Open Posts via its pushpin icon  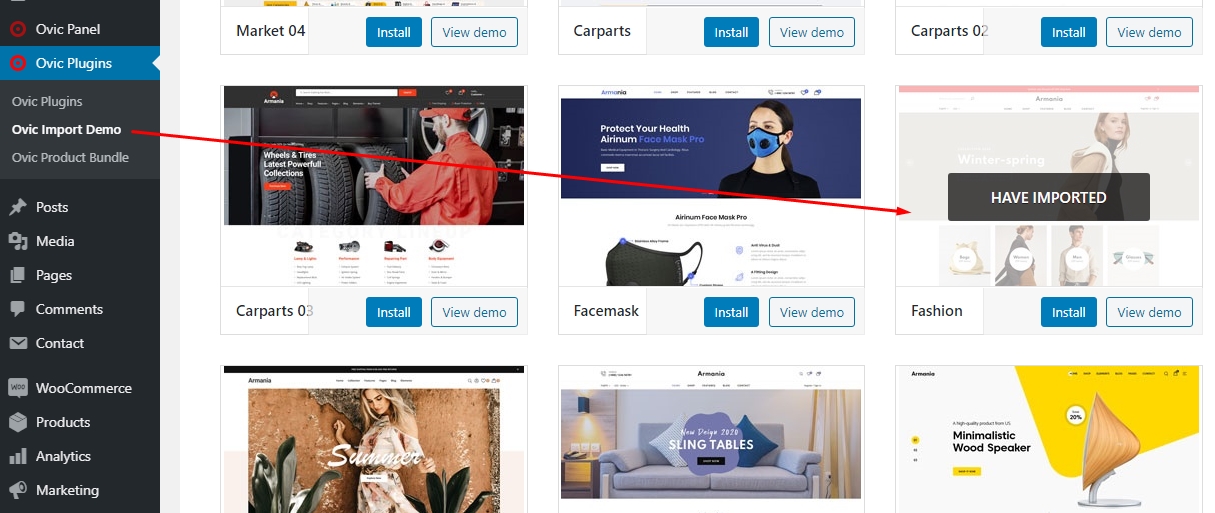[x=18, y=207]
